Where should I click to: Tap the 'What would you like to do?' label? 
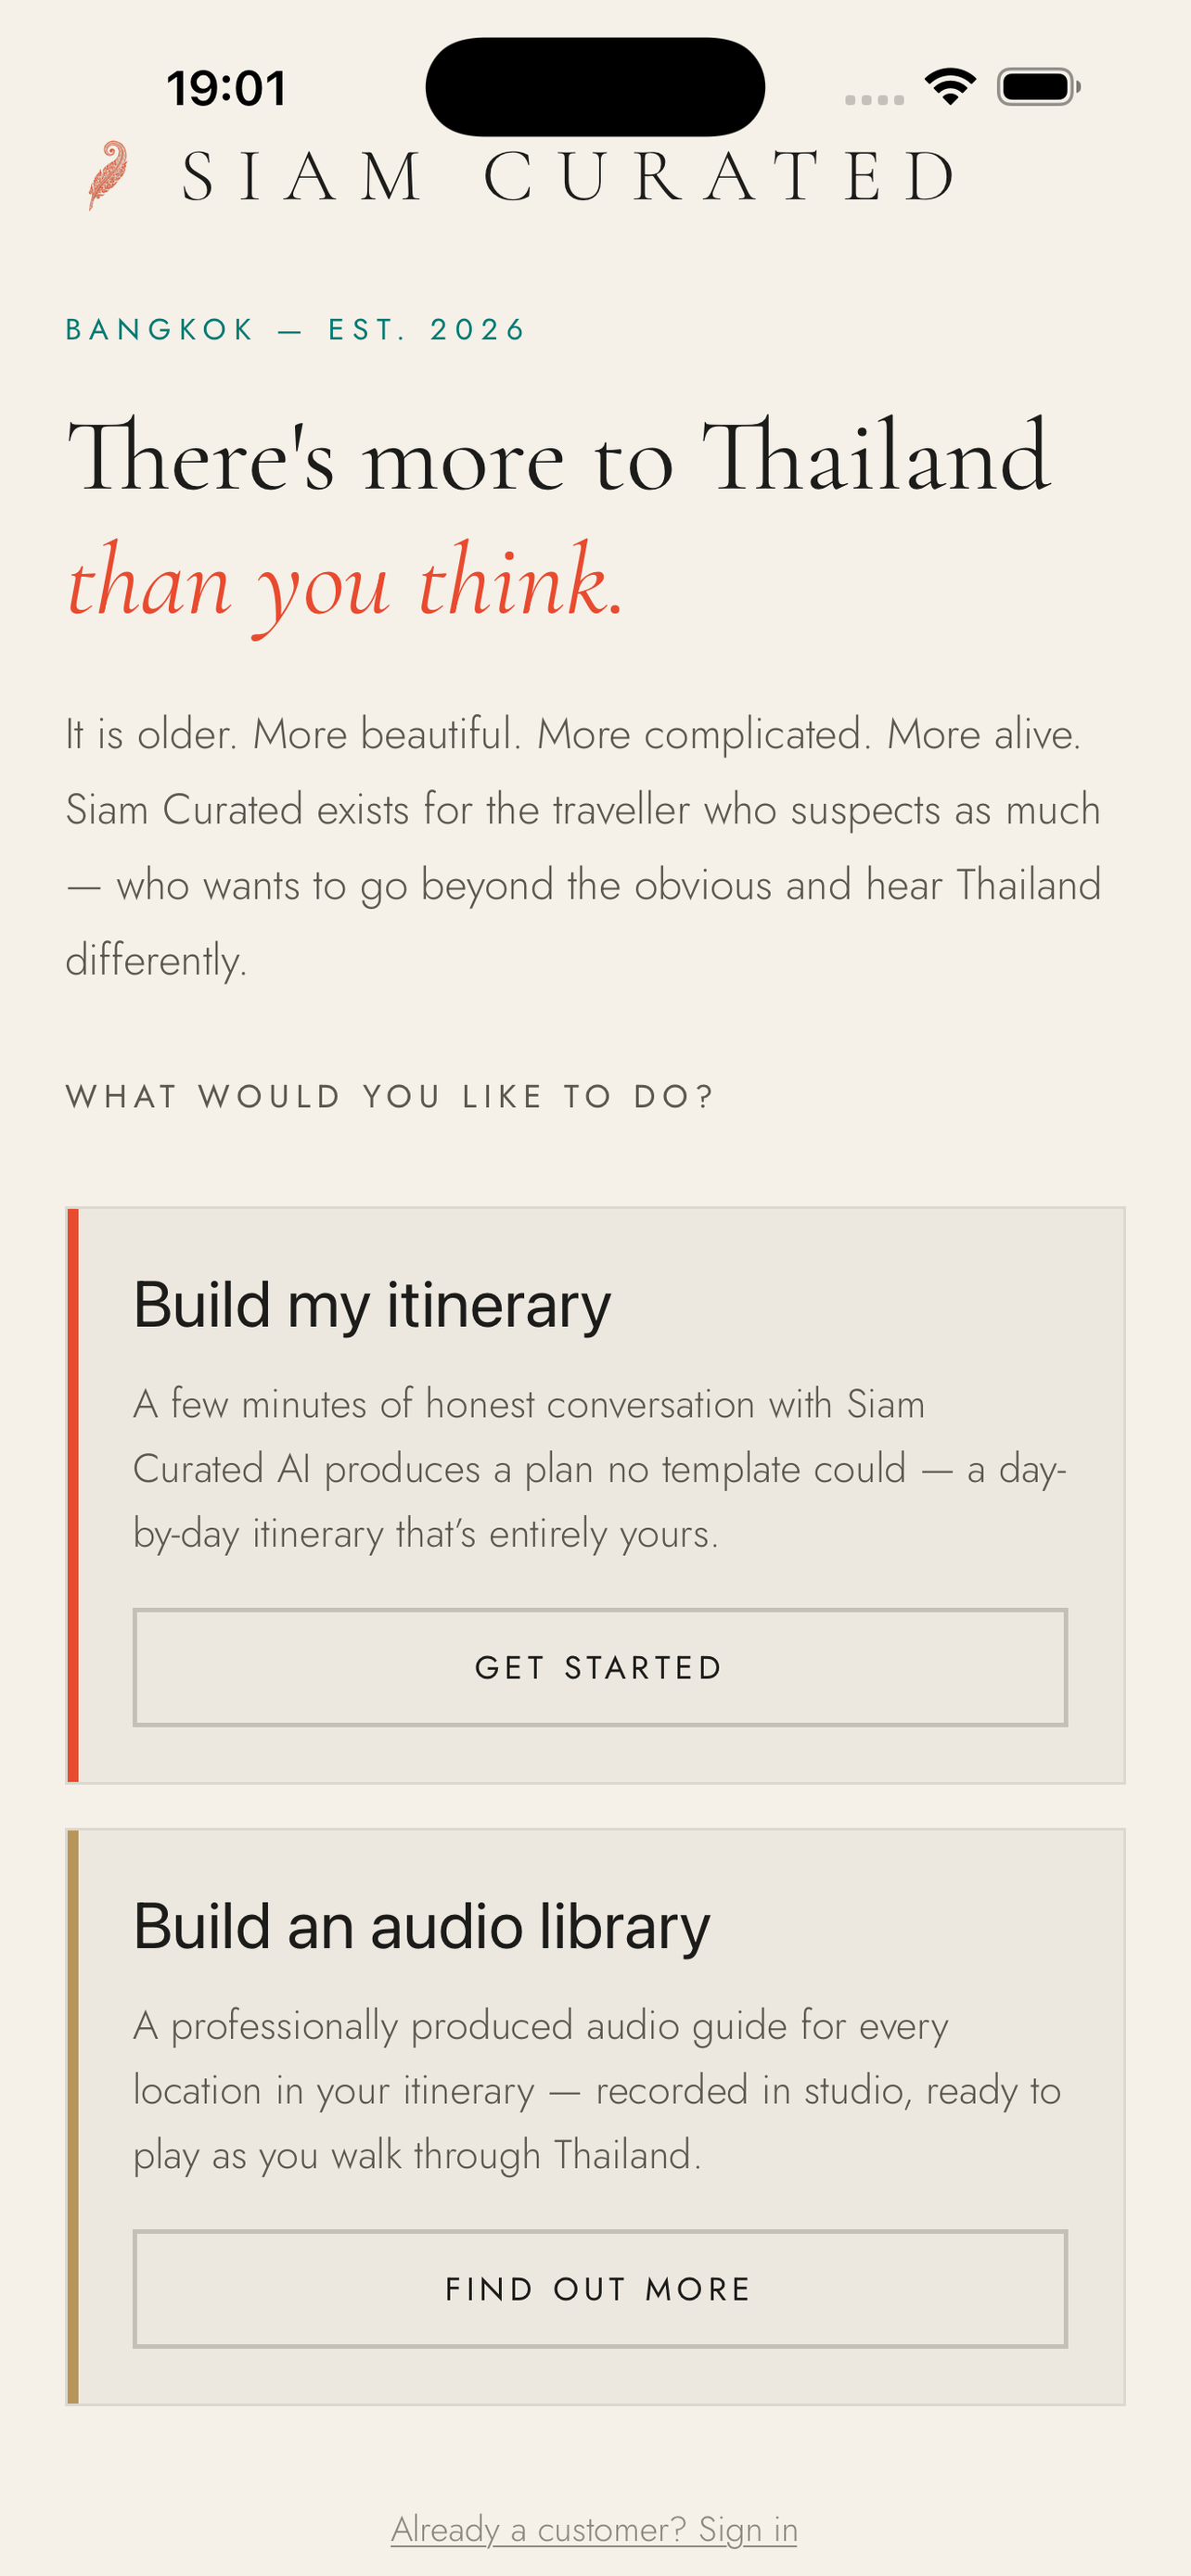[x=390, y=1096]
